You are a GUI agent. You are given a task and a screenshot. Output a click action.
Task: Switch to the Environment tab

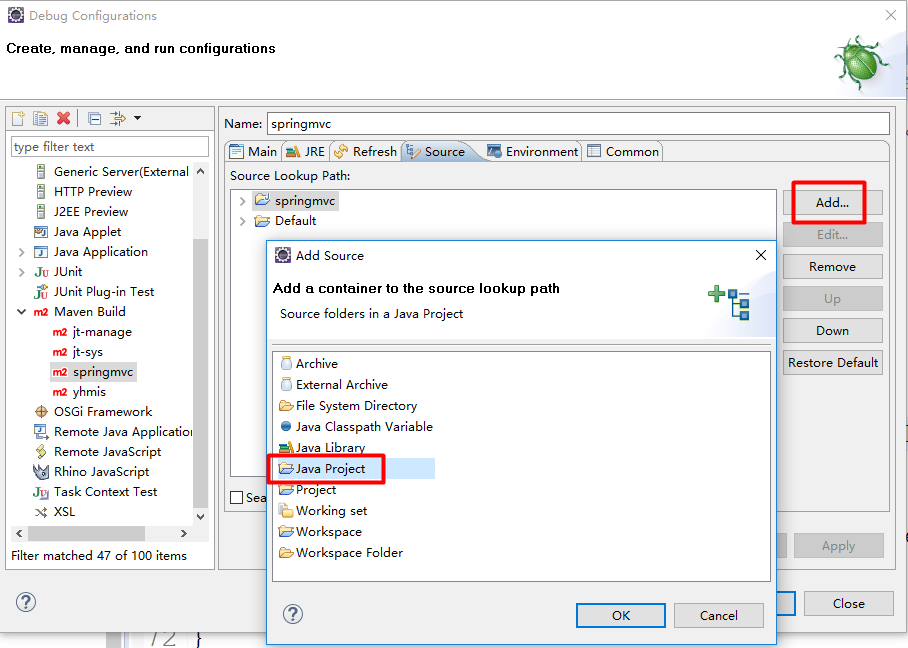pos(532,152)
